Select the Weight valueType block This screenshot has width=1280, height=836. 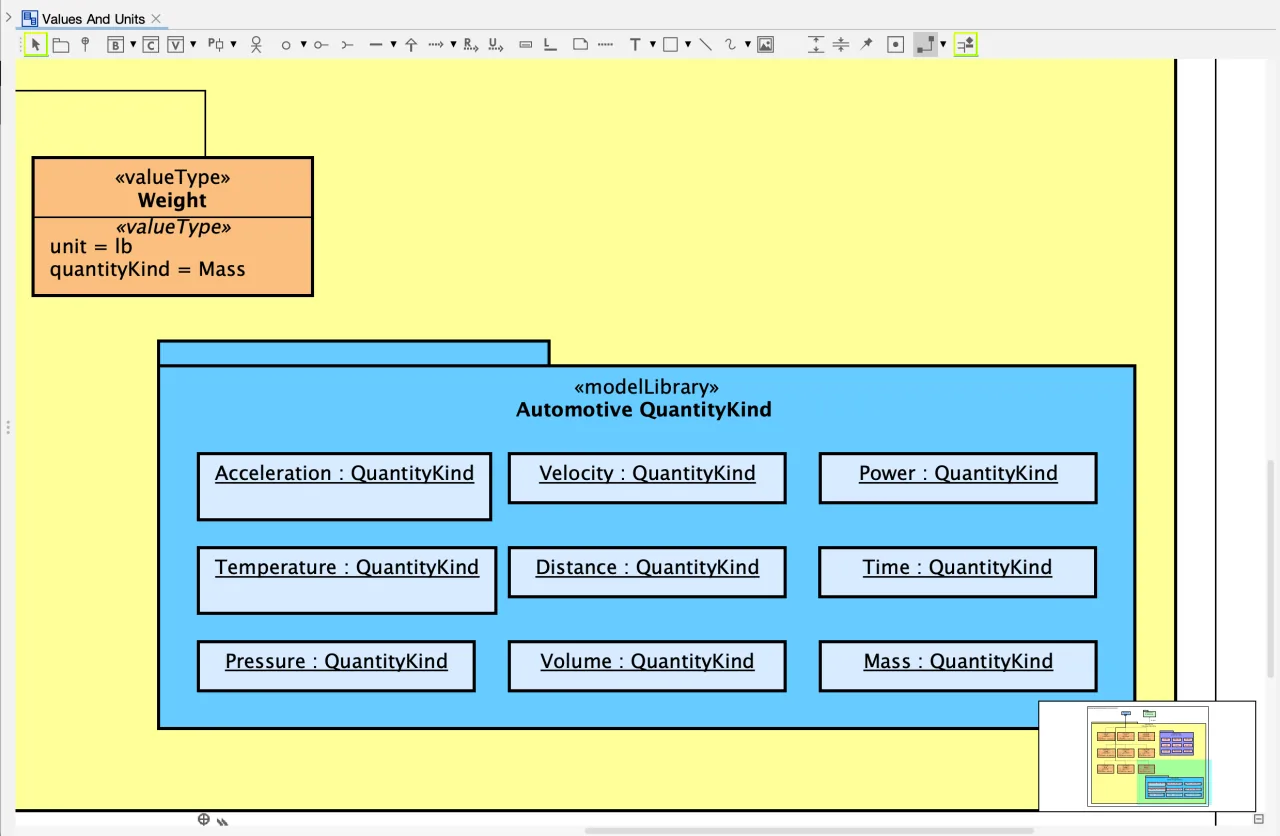pos(173,227)
